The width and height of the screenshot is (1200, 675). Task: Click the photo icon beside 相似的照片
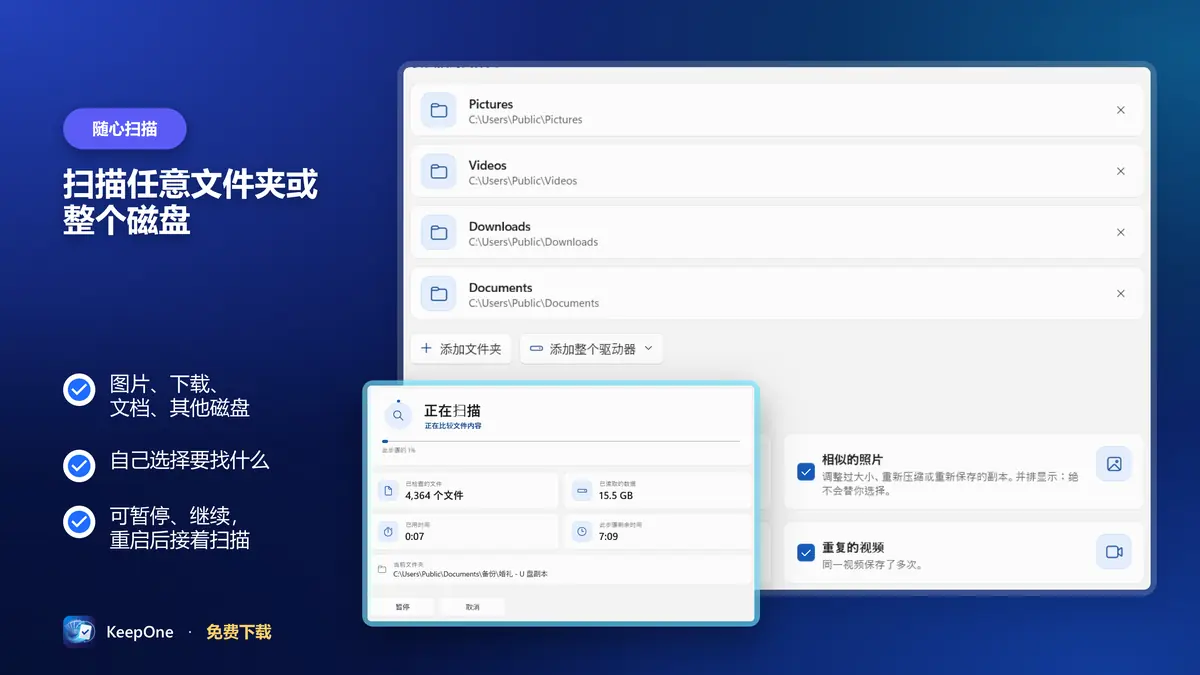click(x=1114, y=464)
